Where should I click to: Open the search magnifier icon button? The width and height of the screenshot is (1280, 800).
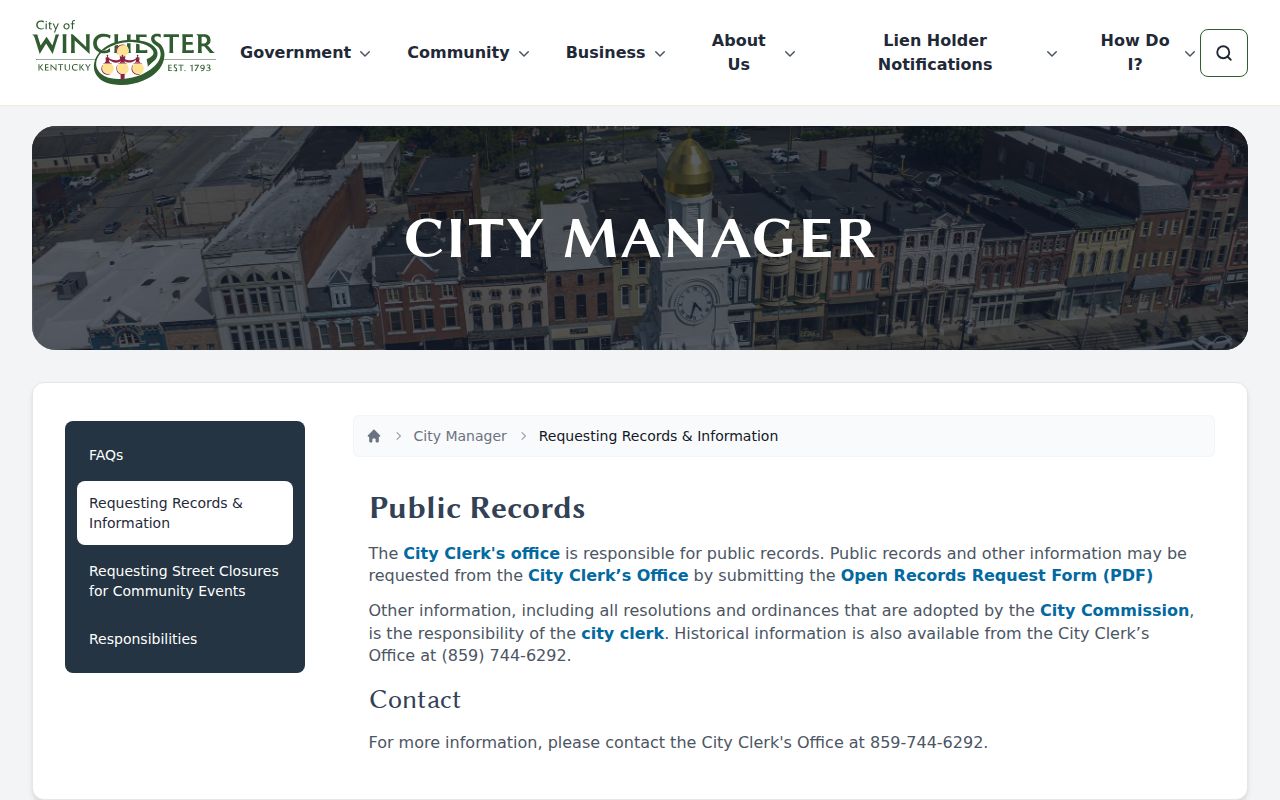click(x=1224, y=53)
